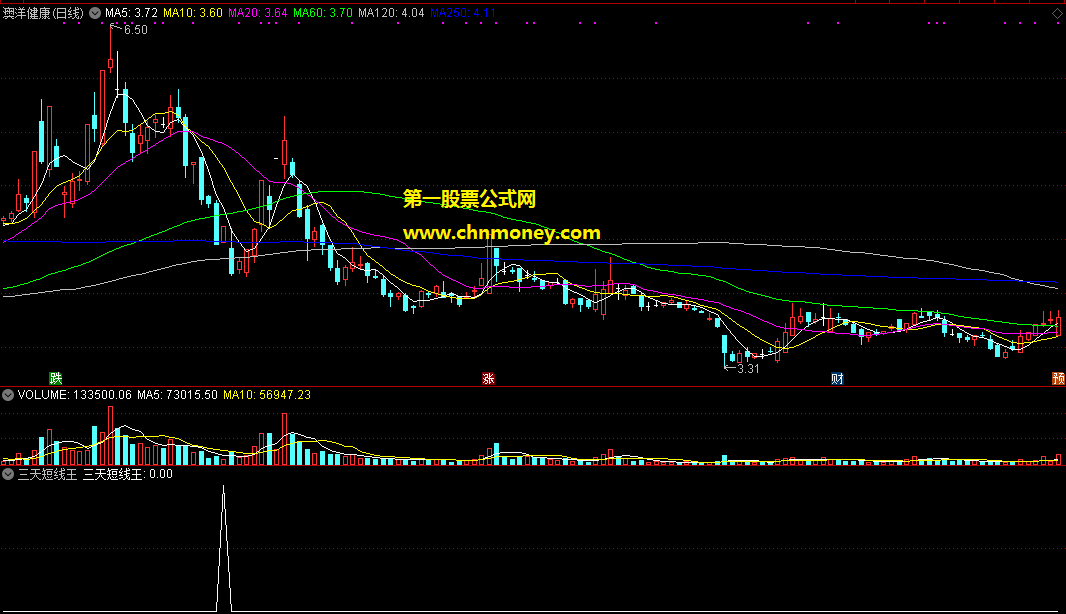The width and height of the screenshot is (1066, 614).
Task: Click the 三天短线王: 0.00 value
Action: point(128,474)
